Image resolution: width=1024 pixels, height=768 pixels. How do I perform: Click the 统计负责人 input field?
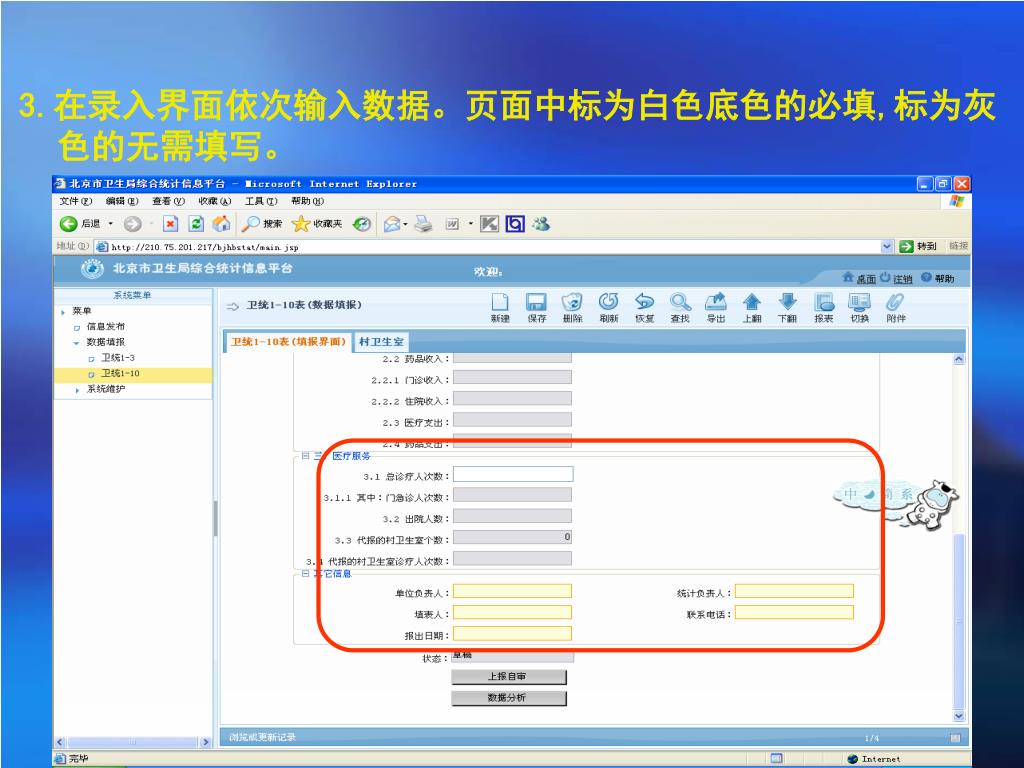coord(794,591)
